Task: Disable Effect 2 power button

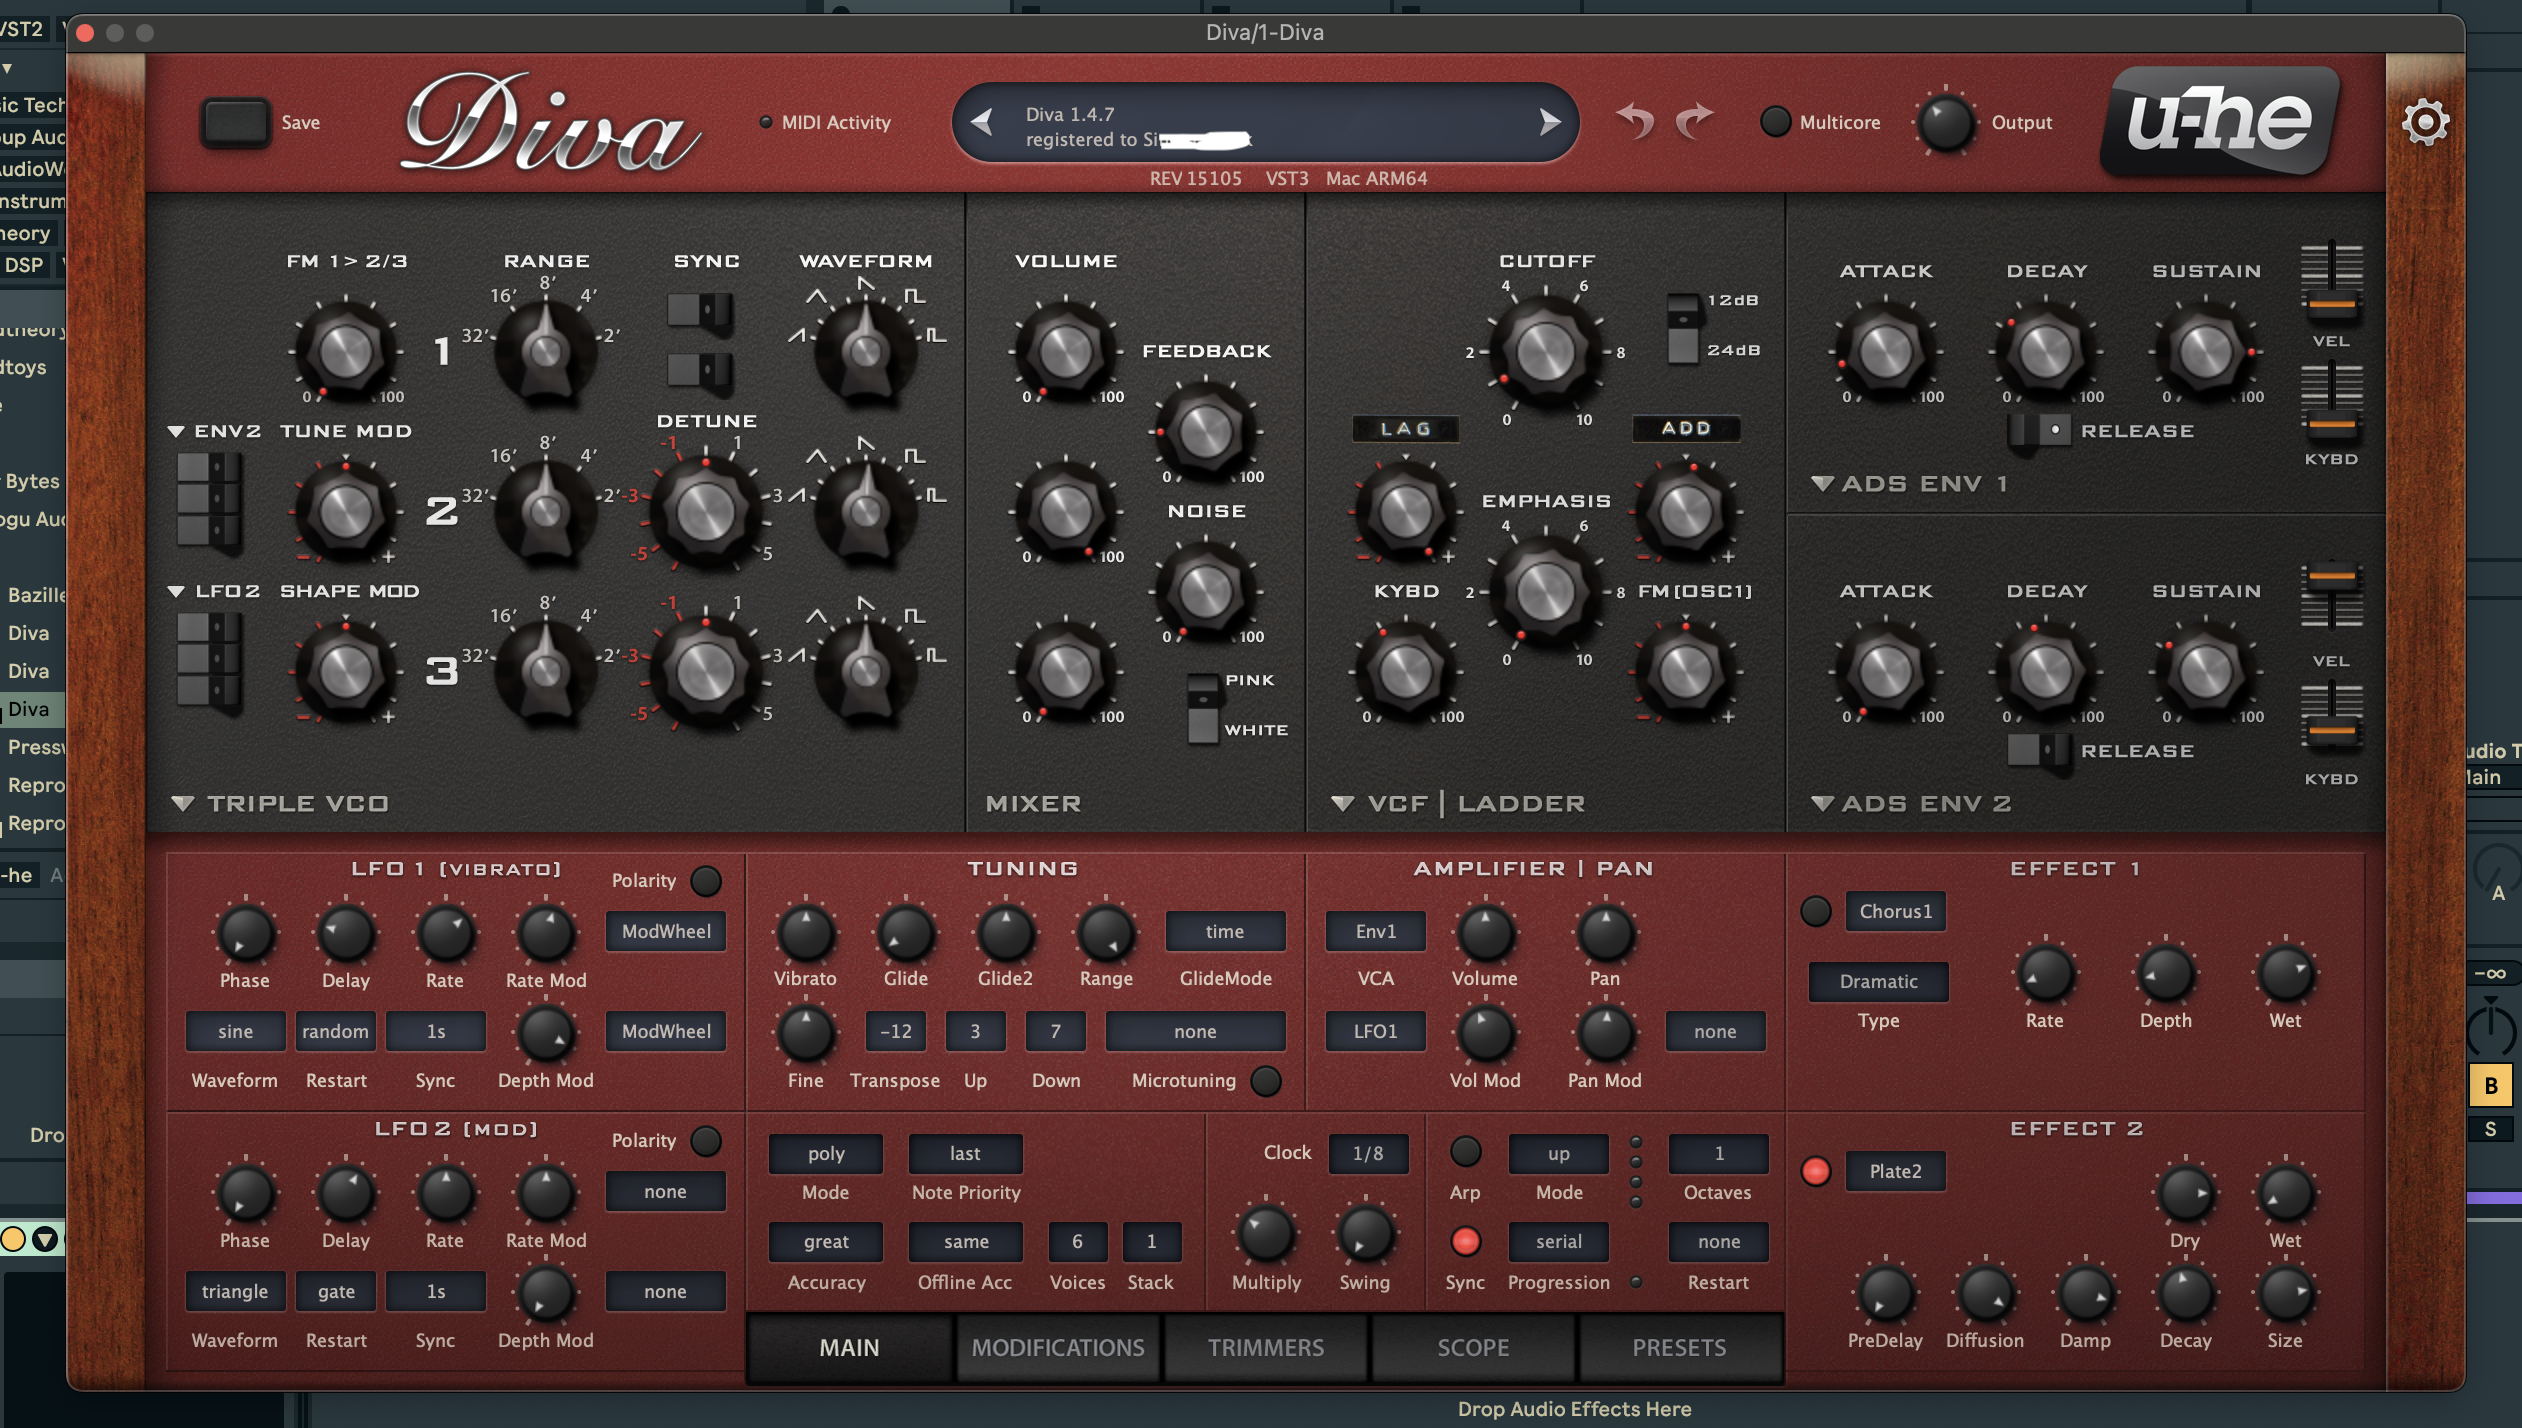Action: tap(1816, 1171)
